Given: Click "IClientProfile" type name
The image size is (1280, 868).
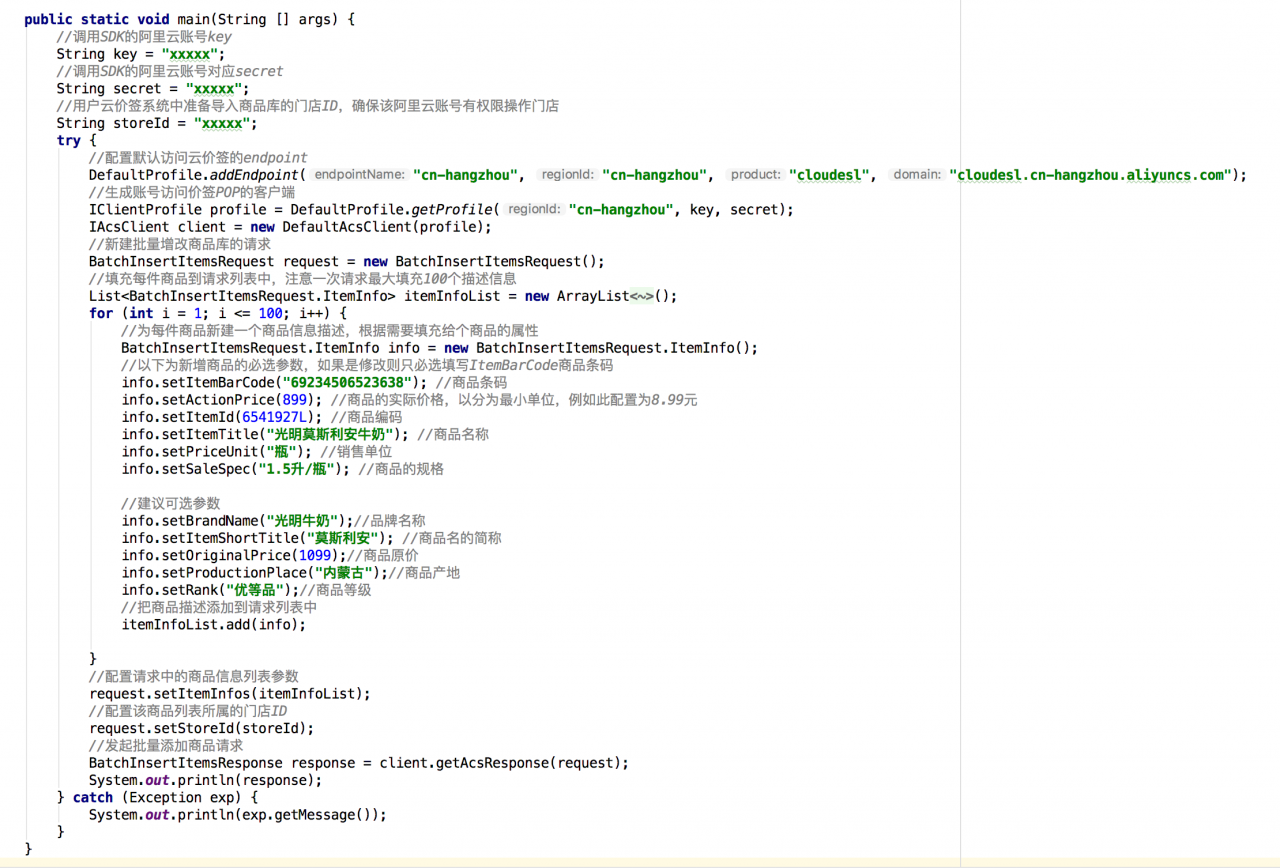Looking at the screenshot, I should click(145, 209).
